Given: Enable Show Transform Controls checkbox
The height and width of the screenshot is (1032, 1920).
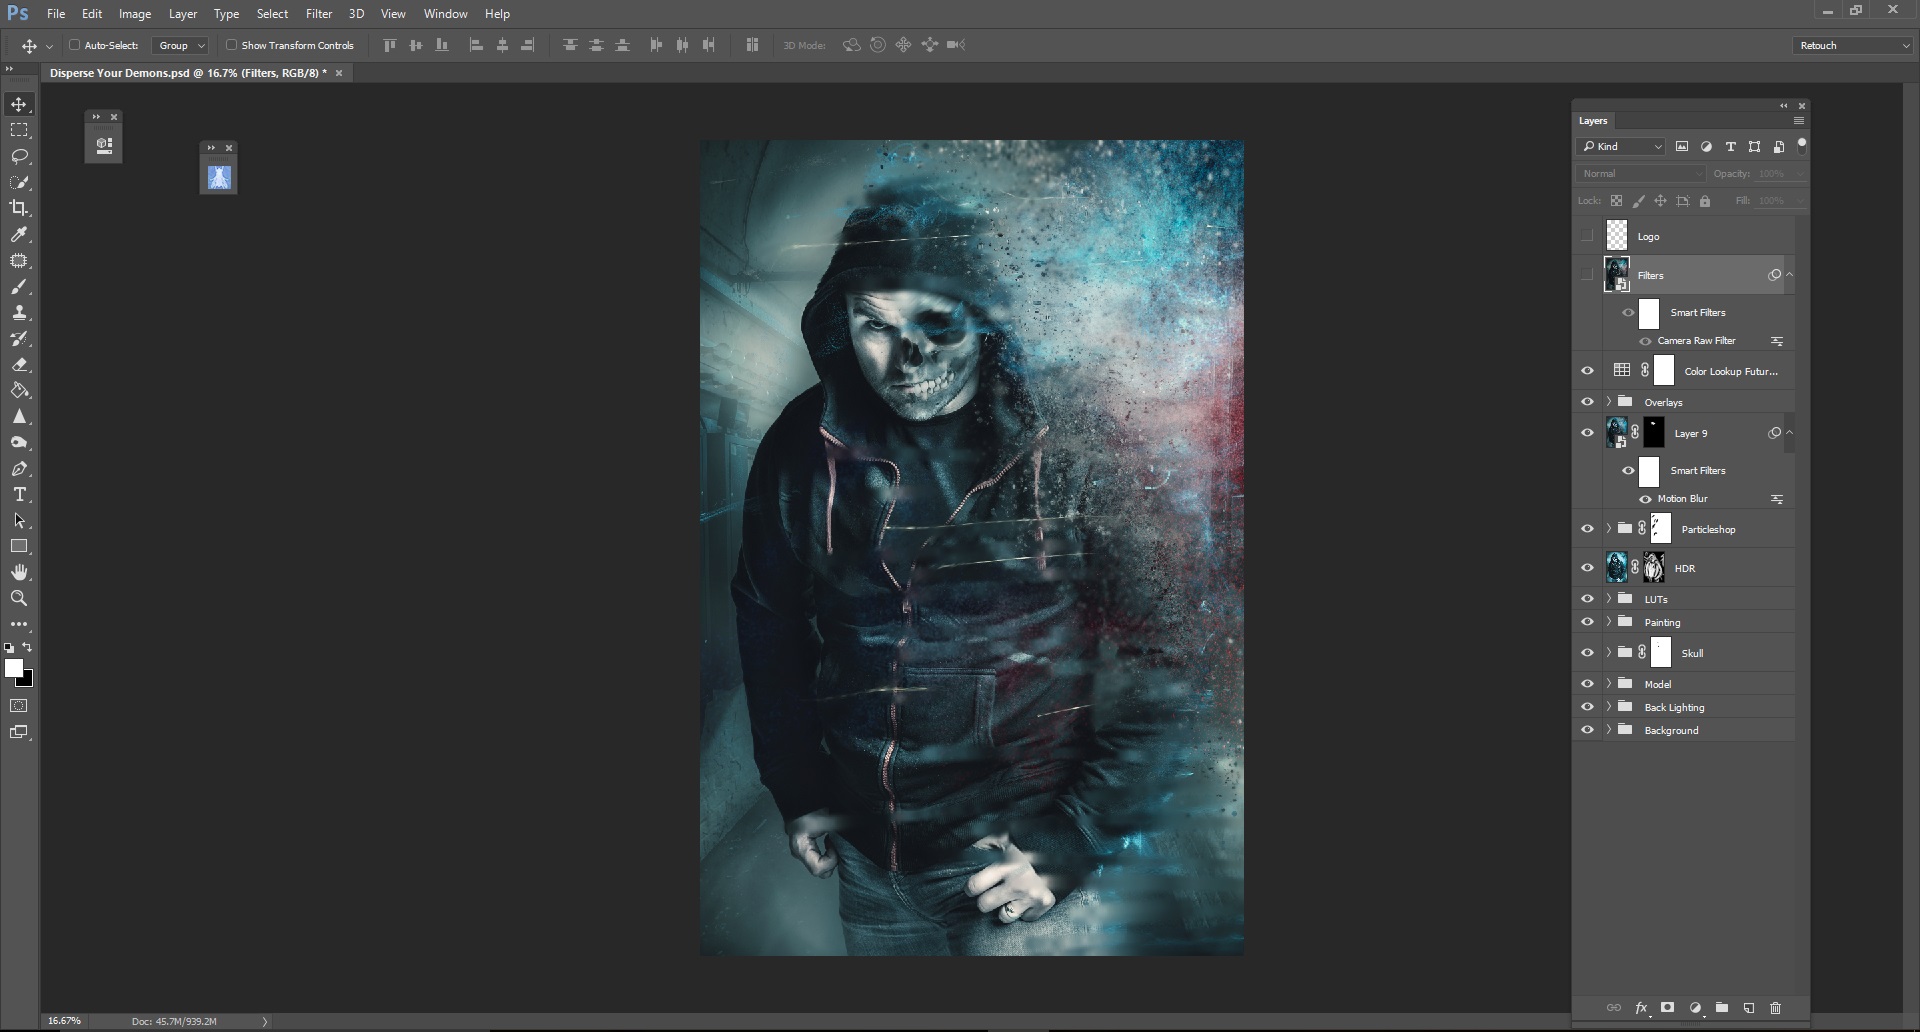Looking at the screenshot, I should click(x=231, y=45).
